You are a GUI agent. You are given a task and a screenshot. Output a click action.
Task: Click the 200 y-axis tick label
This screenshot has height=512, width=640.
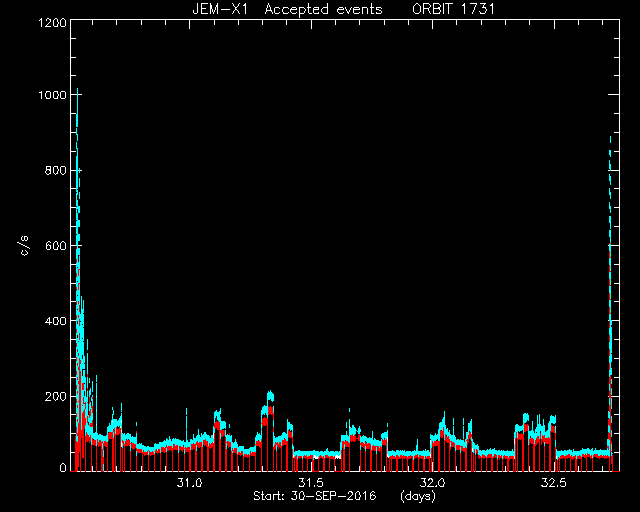coord(56,396)
